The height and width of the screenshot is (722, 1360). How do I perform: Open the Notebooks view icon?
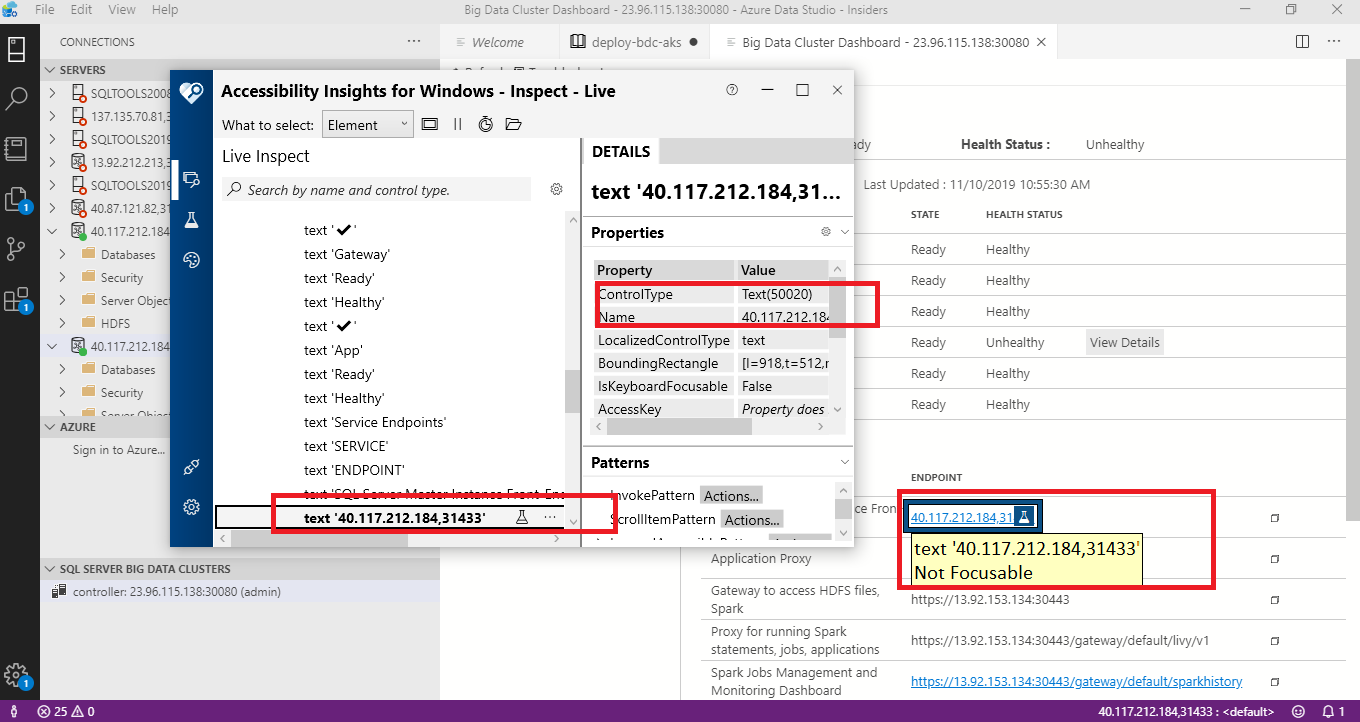click(16, 148)
